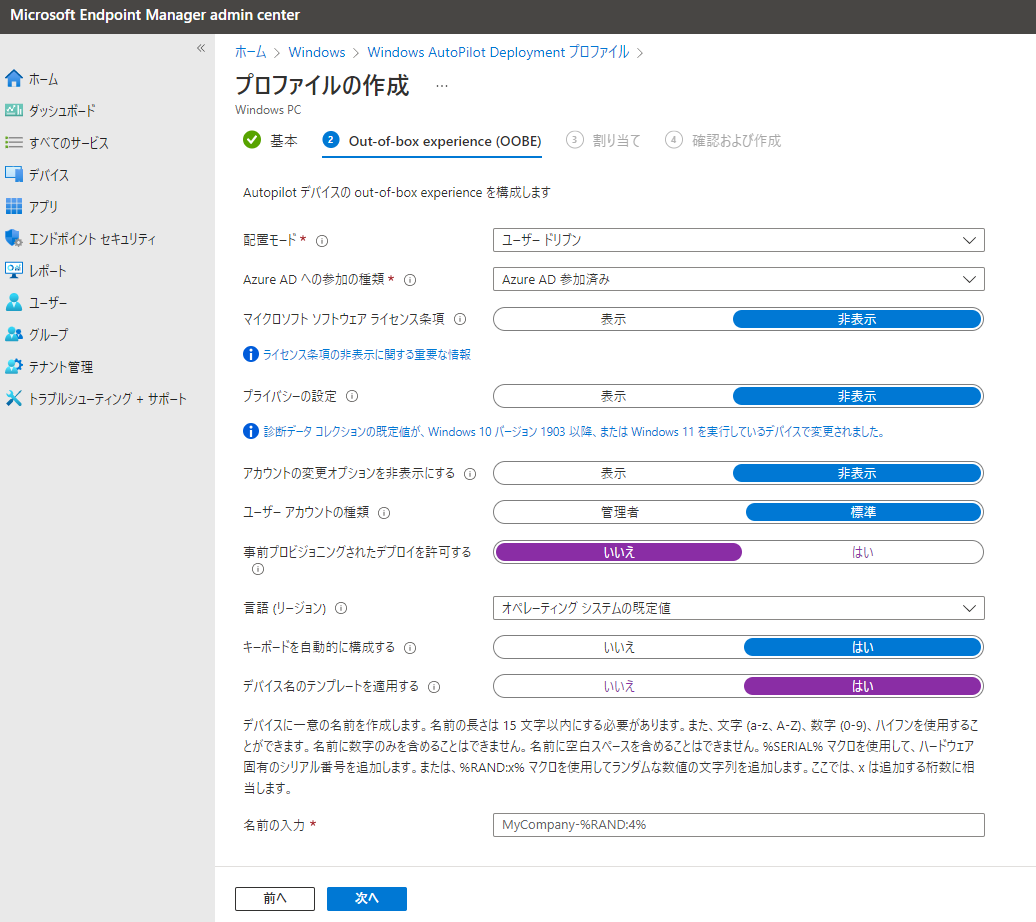Choose いいえ for keyboard auto configuration

[619, 647]
